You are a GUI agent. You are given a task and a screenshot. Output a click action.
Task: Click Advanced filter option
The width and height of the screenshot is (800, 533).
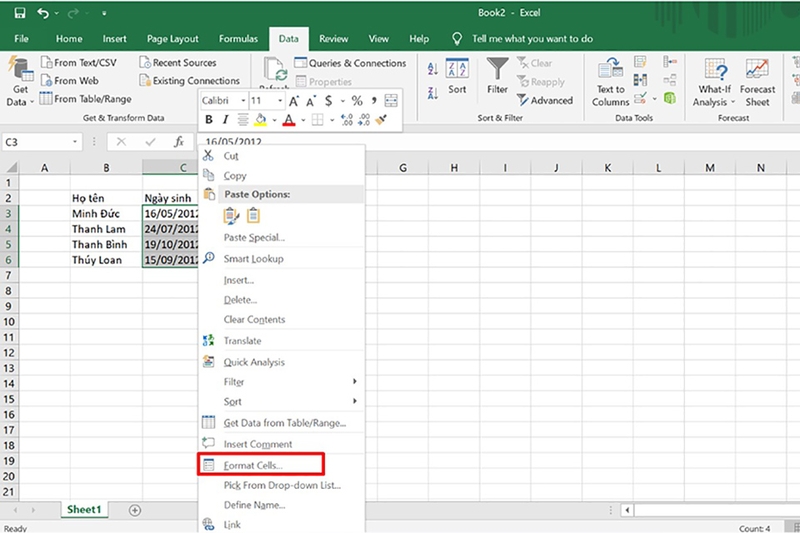tap(545, 100)
